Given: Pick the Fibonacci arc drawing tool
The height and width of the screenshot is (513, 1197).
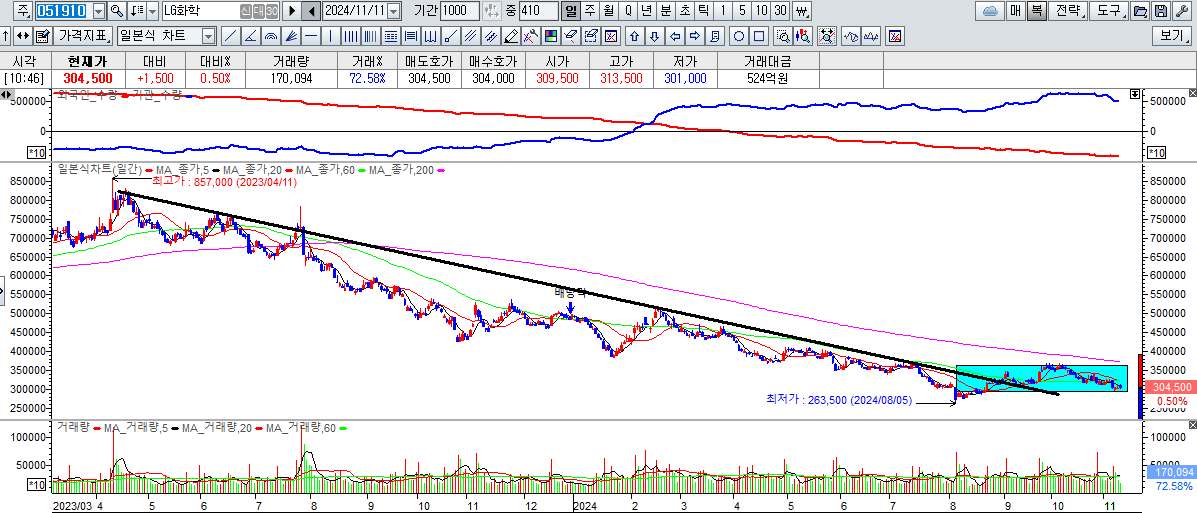Looking at the screenshot, I should coord(270,36).
